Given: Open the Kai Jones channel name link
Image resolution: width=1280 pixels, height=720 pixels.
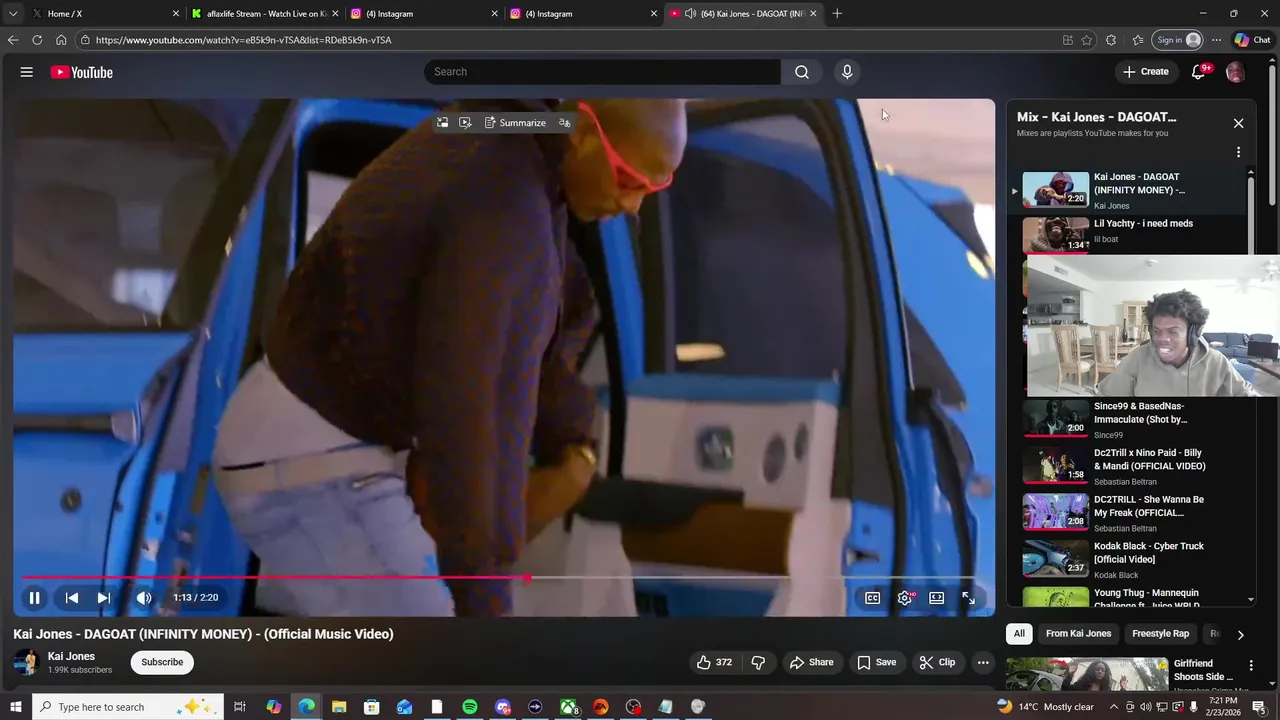Looking at the screenshot, I should pos(71,656).
